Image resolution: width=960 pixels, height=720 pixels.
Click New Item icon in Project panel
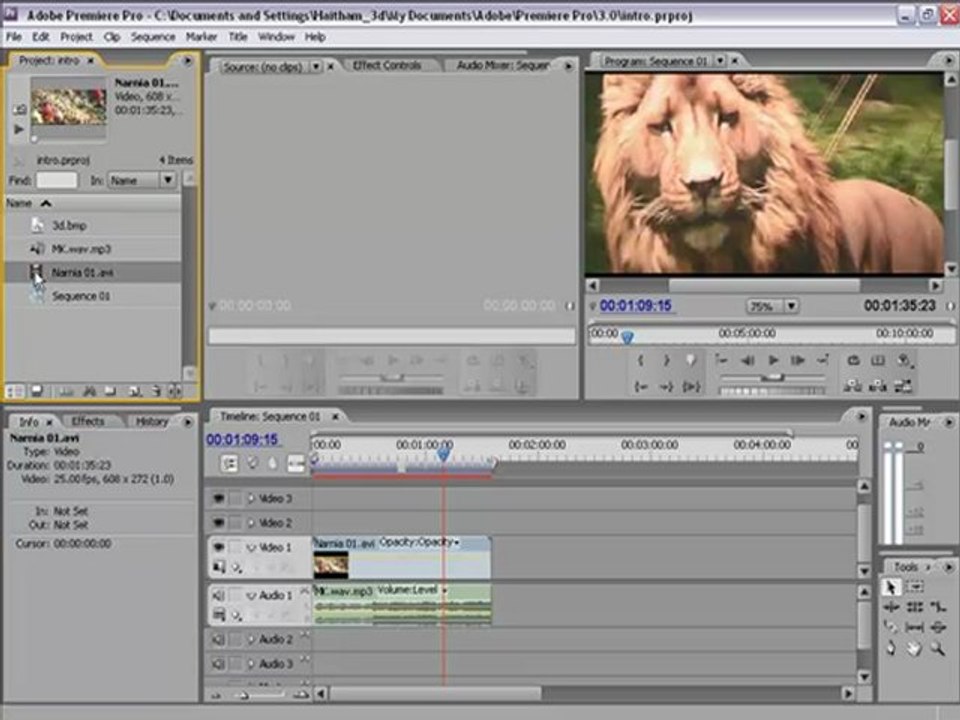click(x=134, y=391)
